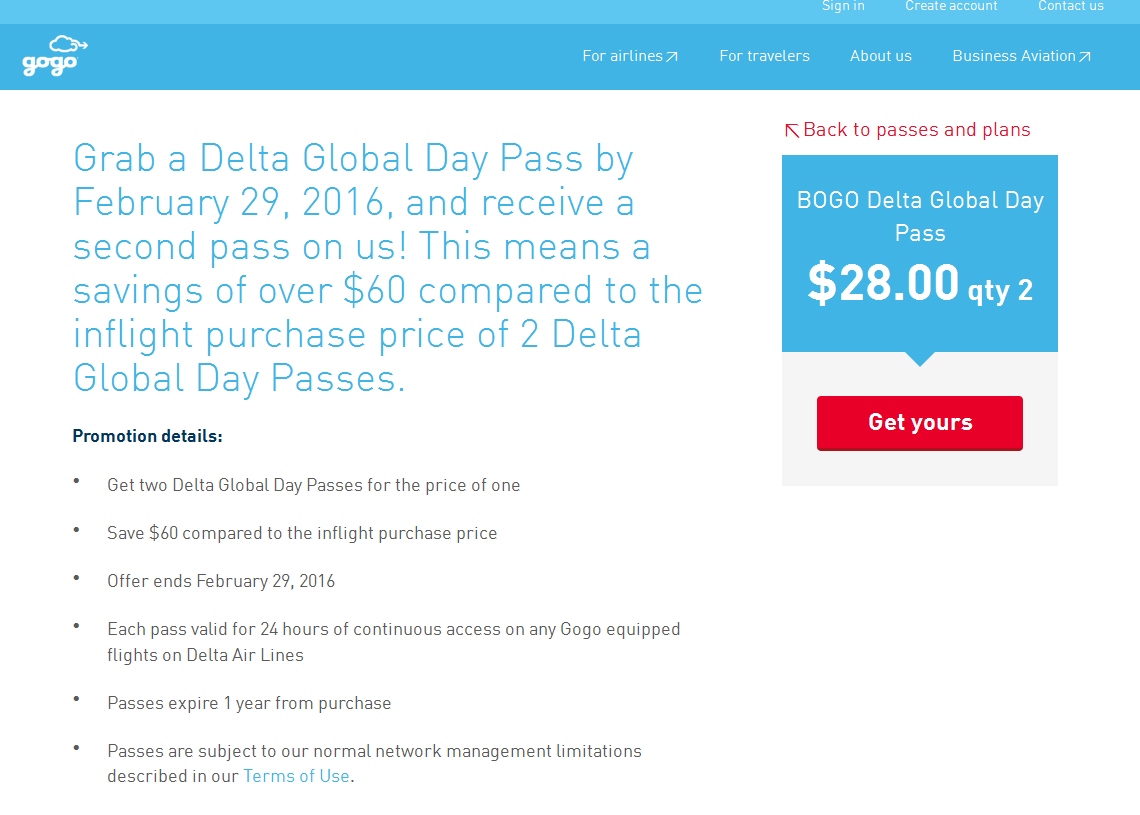Click the Gogo cloud logo

pos(54,56)
